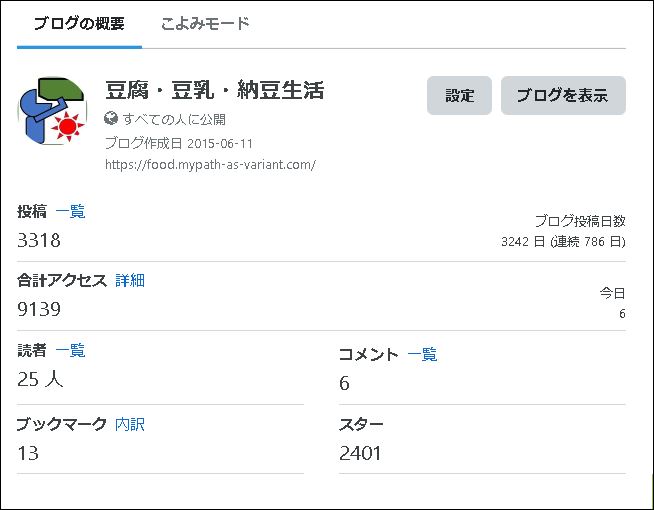654x510 pixels.
Task: Open the こよみモード tab
Action: click(205, 24)
